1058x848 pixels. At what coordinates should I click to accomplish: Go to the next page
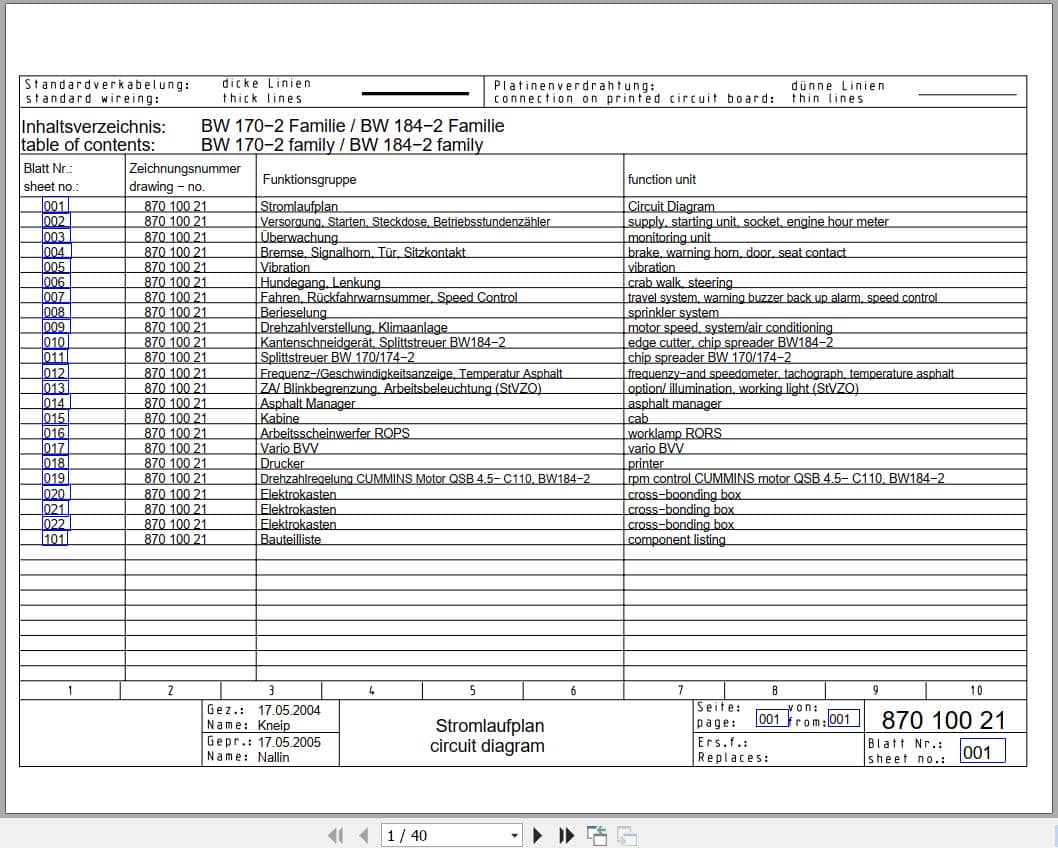point(537,835)
